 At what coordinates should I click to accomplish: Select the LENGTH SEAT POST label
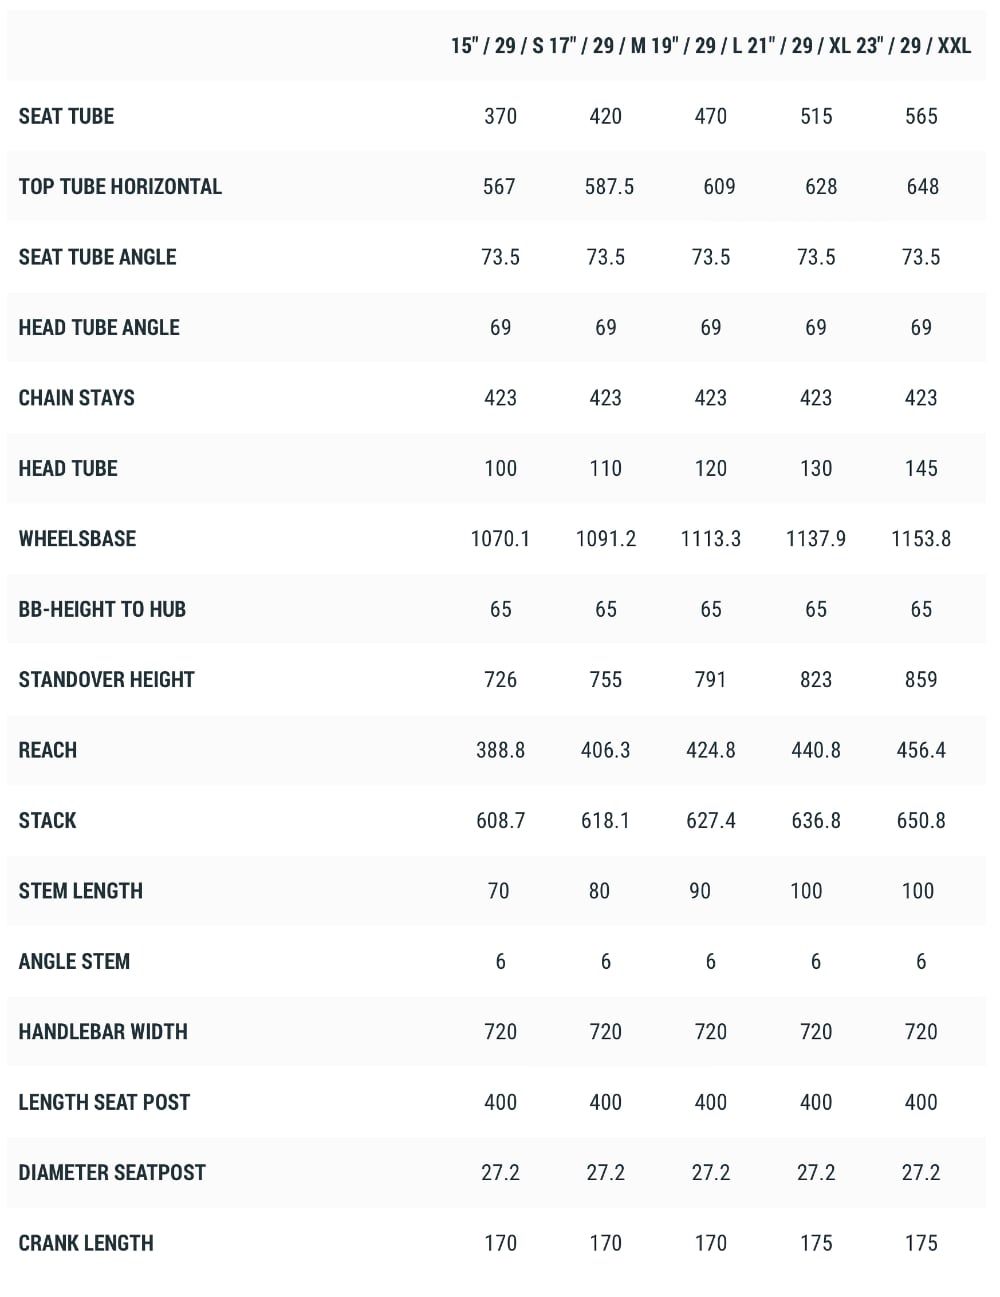pyautogui.click(x=104, y=1102)
